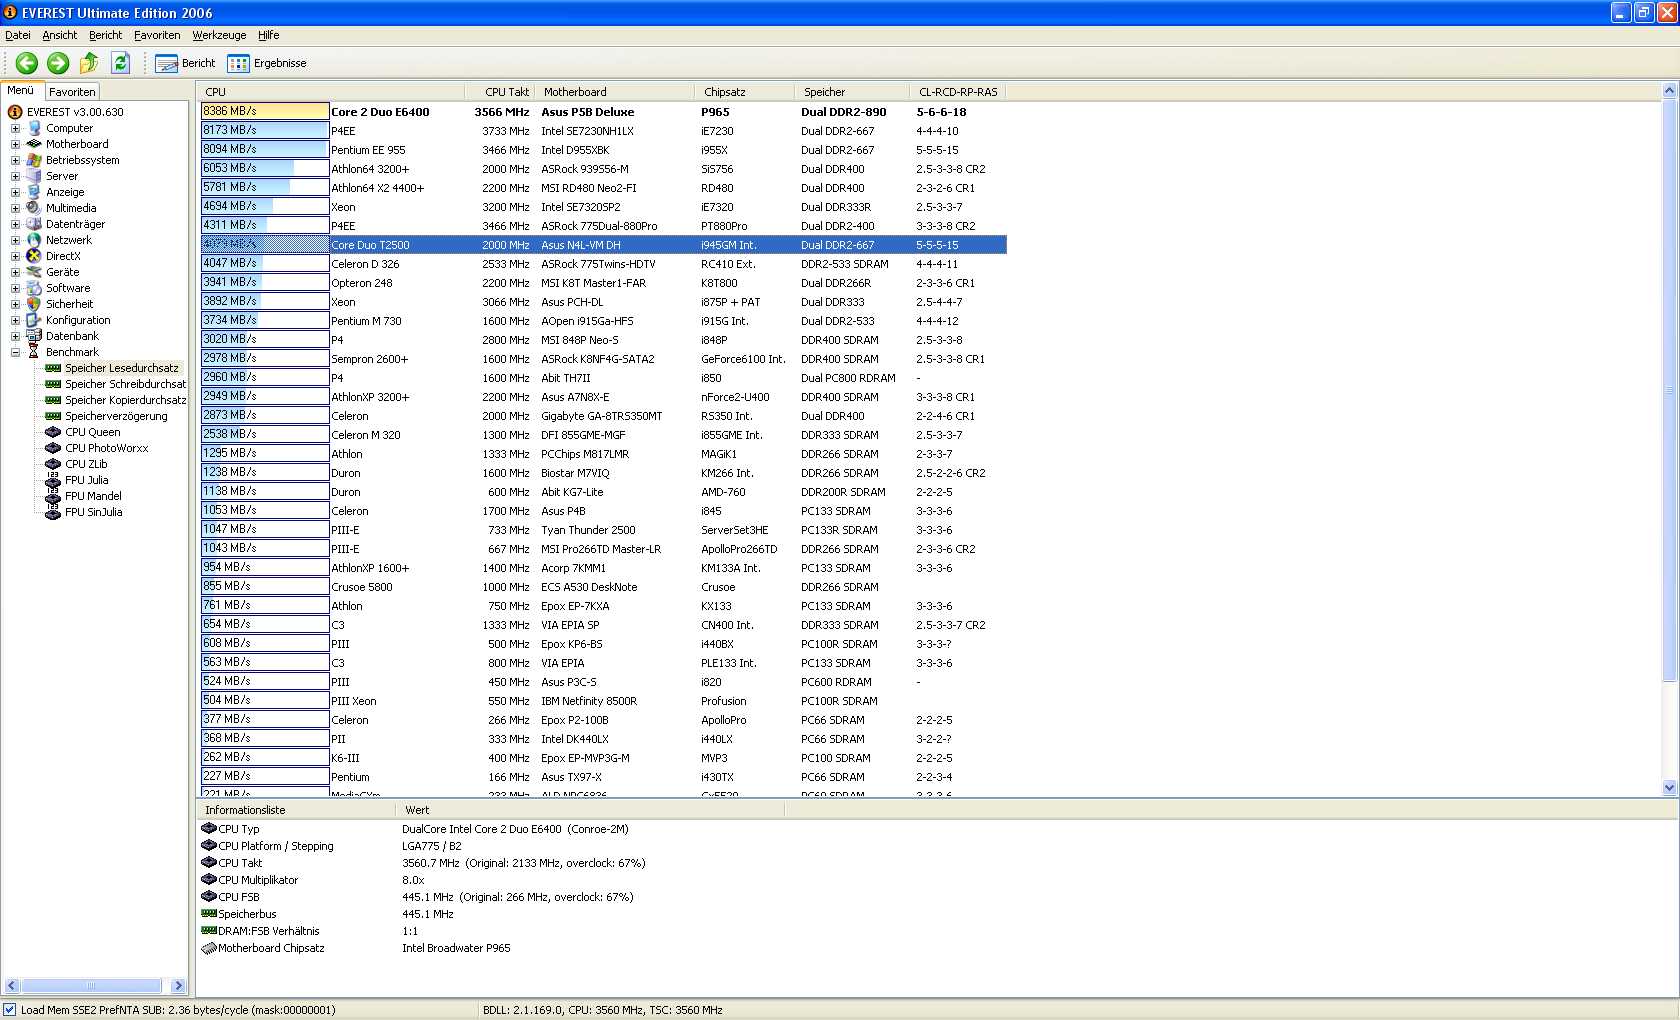
Task: Switch to the Menü sidebar tab
Action: 21,90
